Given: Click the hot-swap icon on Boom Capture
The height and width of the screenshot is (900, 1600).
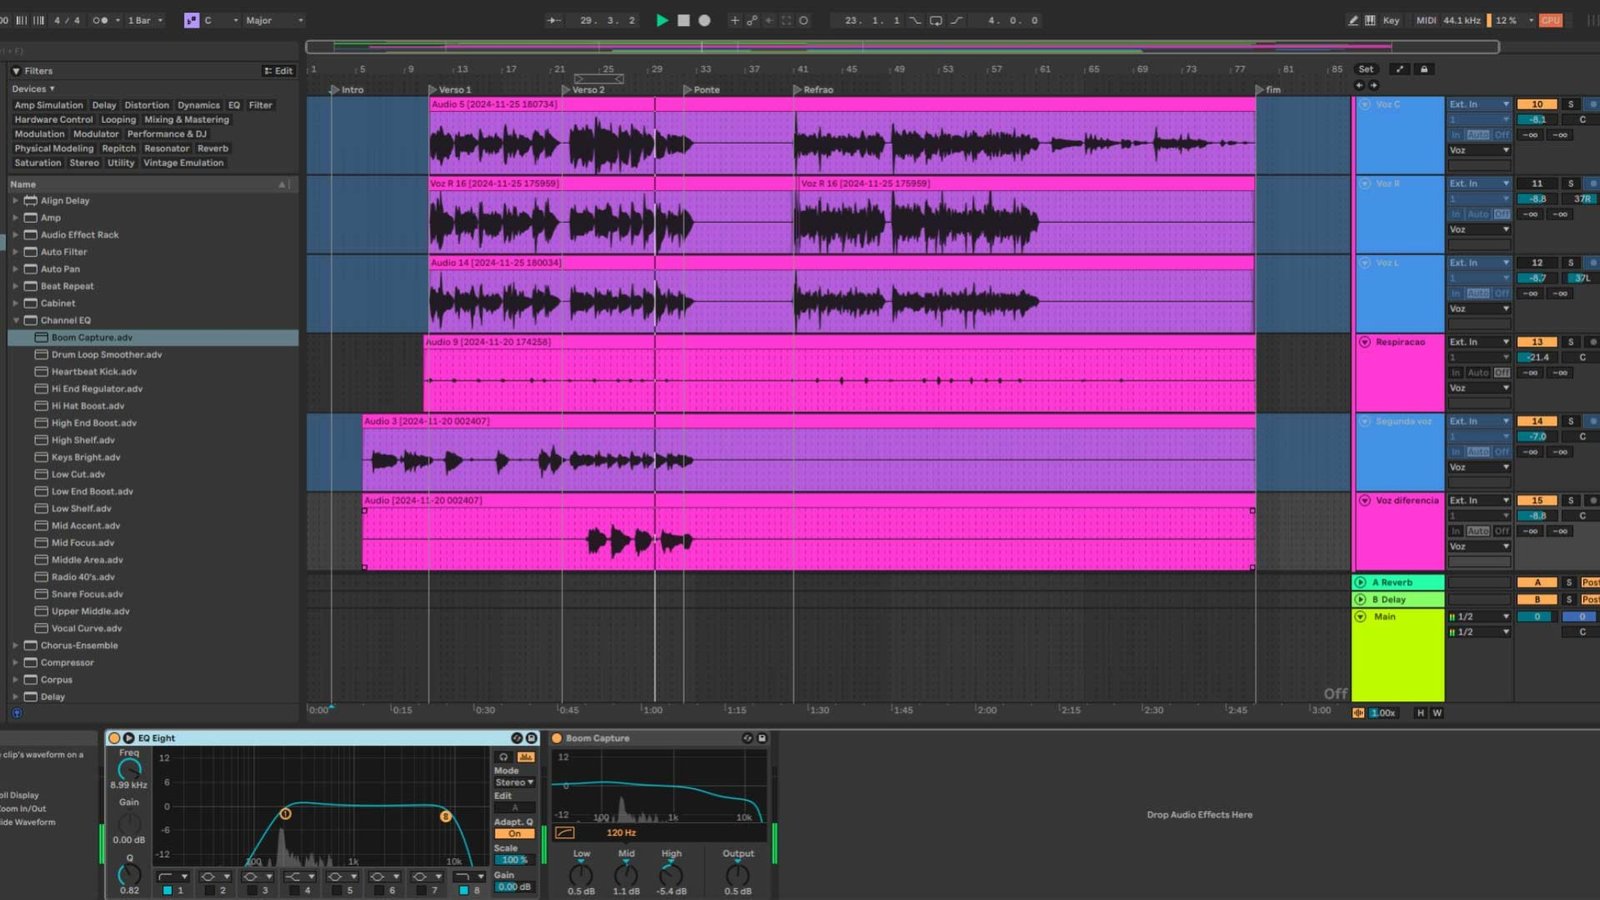Looking at the screenshot, I should 746,737.
